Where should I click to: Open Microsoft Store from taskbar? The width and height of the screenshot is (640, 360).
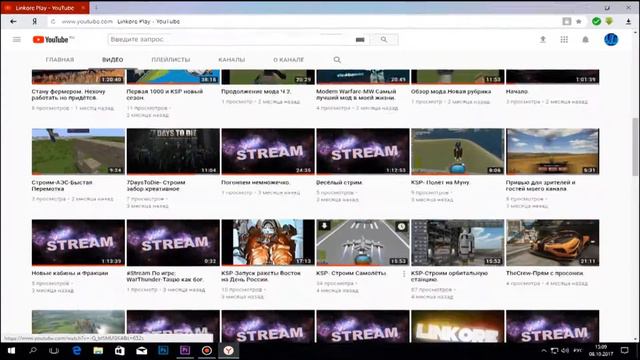(120, 351)
